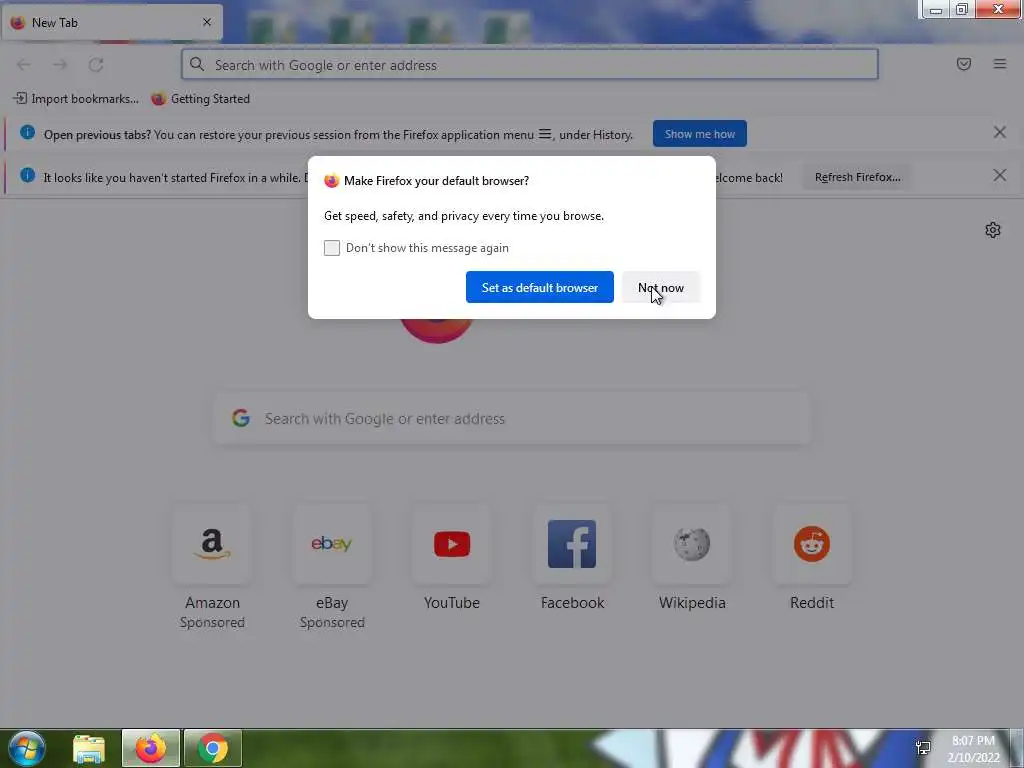Close the New Tab tab

tap(207, 22)
